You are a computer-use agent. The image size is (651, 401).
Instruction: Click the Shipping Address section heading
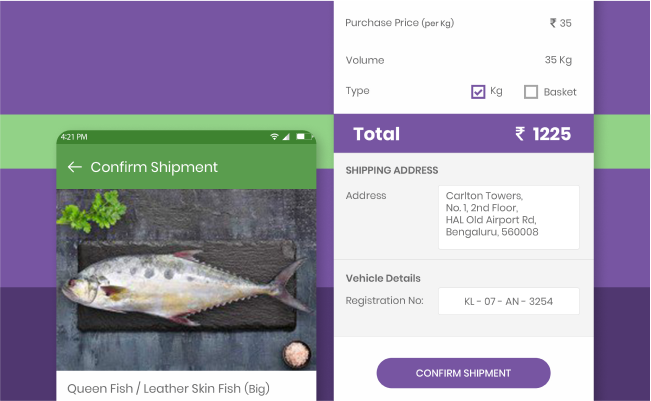click(392, 170)
